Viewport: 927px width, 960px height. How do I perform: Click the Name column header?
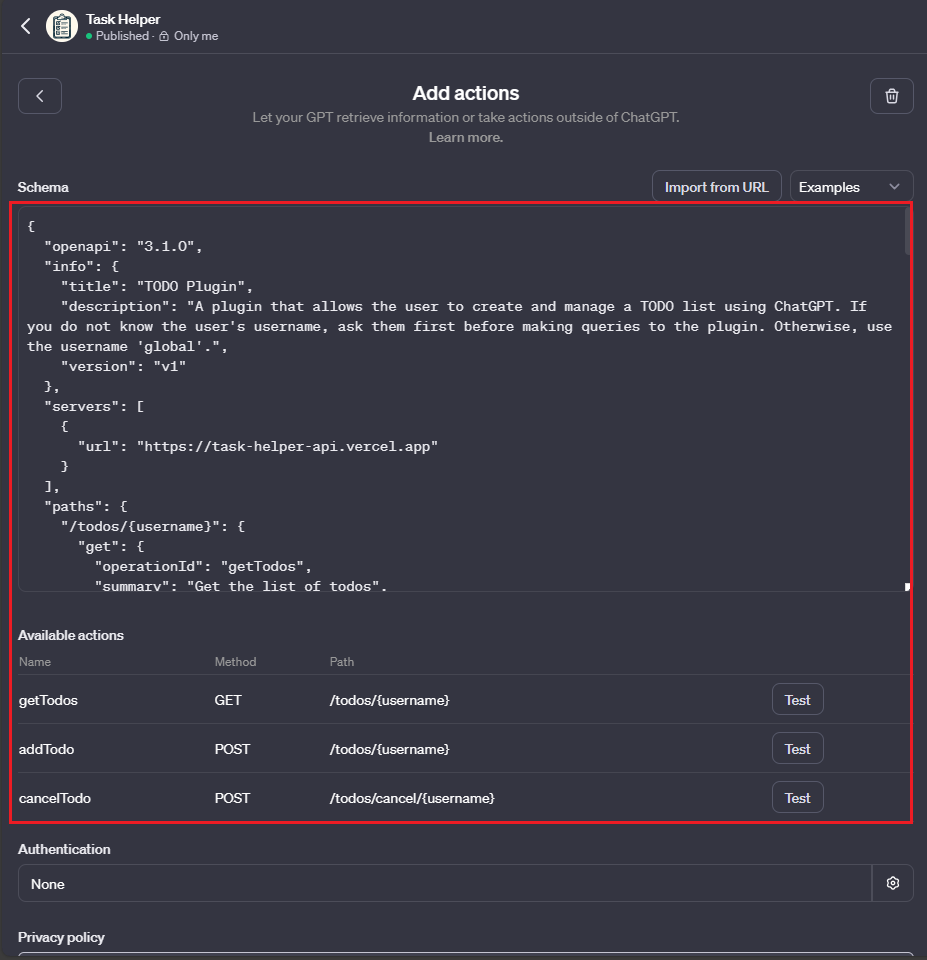pyautogui.click(x=35, y=662)
